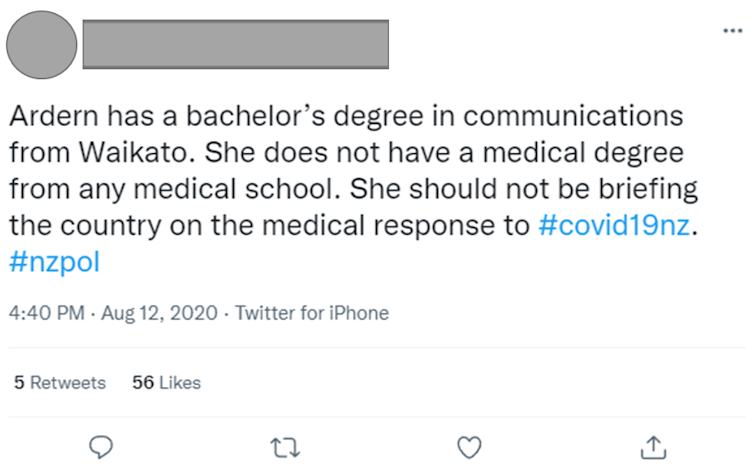Click the gray circular profile avatar
754x471 pixels.
(41, 45)
